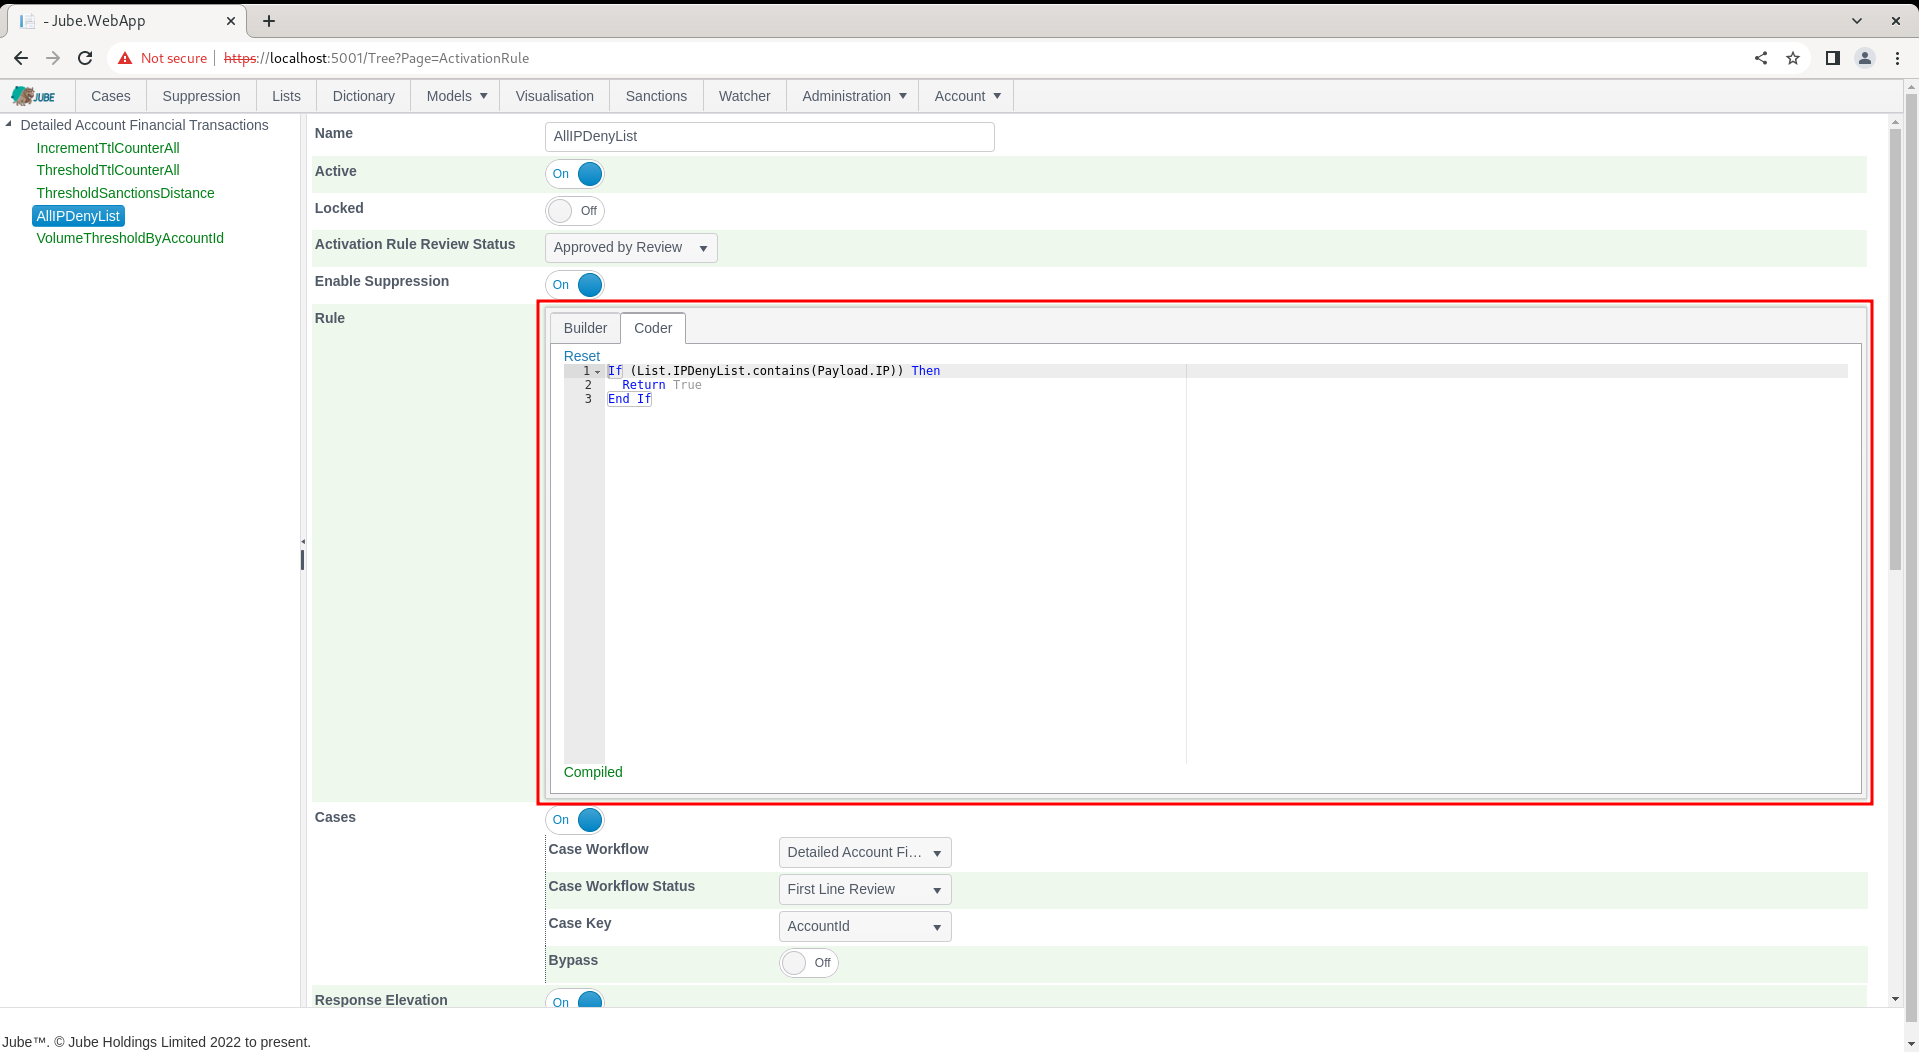Turn on the Bypass switch
Screen dimensions: 1919x1052
809,963
